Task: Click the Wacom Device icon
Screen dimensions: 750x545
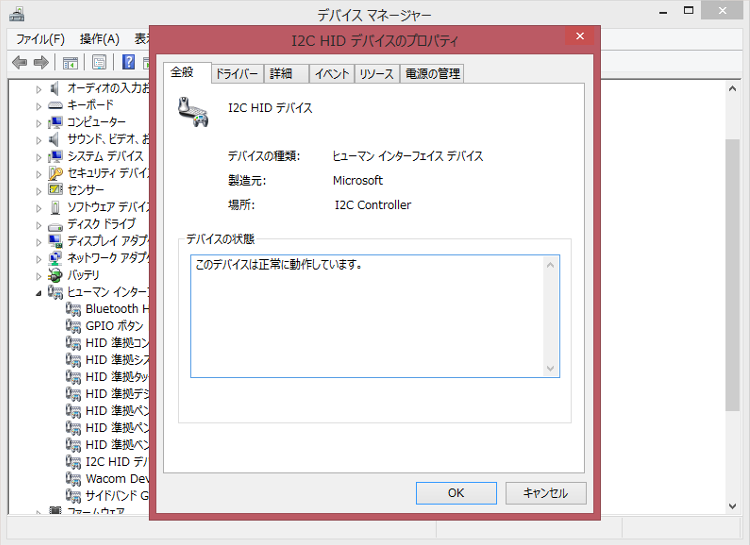Action: click(73, 479)
